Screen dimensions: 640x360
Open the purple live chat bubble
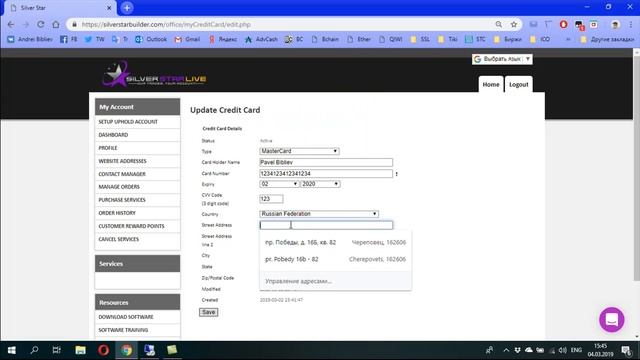pos(611,320)
